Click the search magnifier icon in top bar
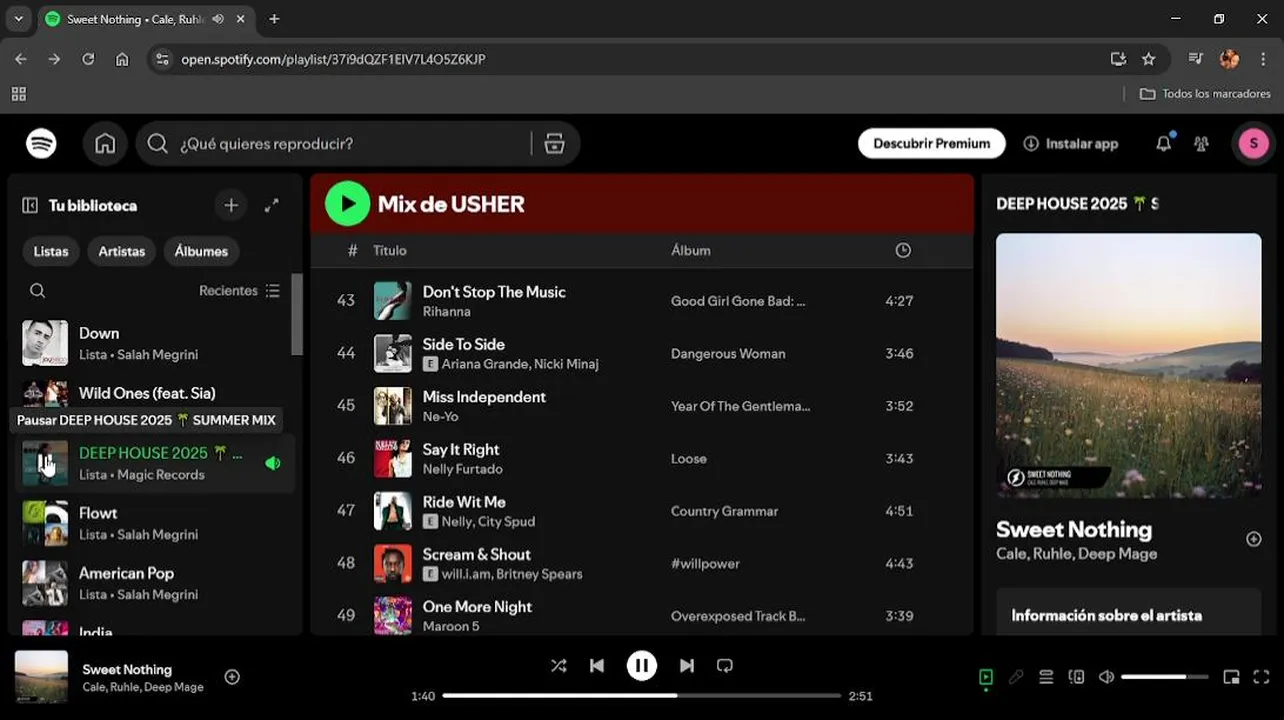 pos(157,143)
